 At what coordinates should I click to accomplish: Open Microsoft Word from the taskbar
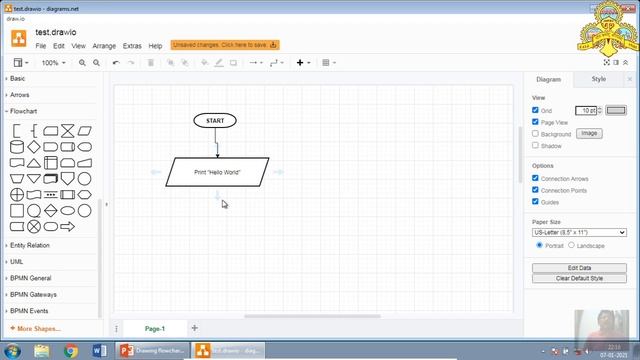pyautogui.click(x=99, y=351)
